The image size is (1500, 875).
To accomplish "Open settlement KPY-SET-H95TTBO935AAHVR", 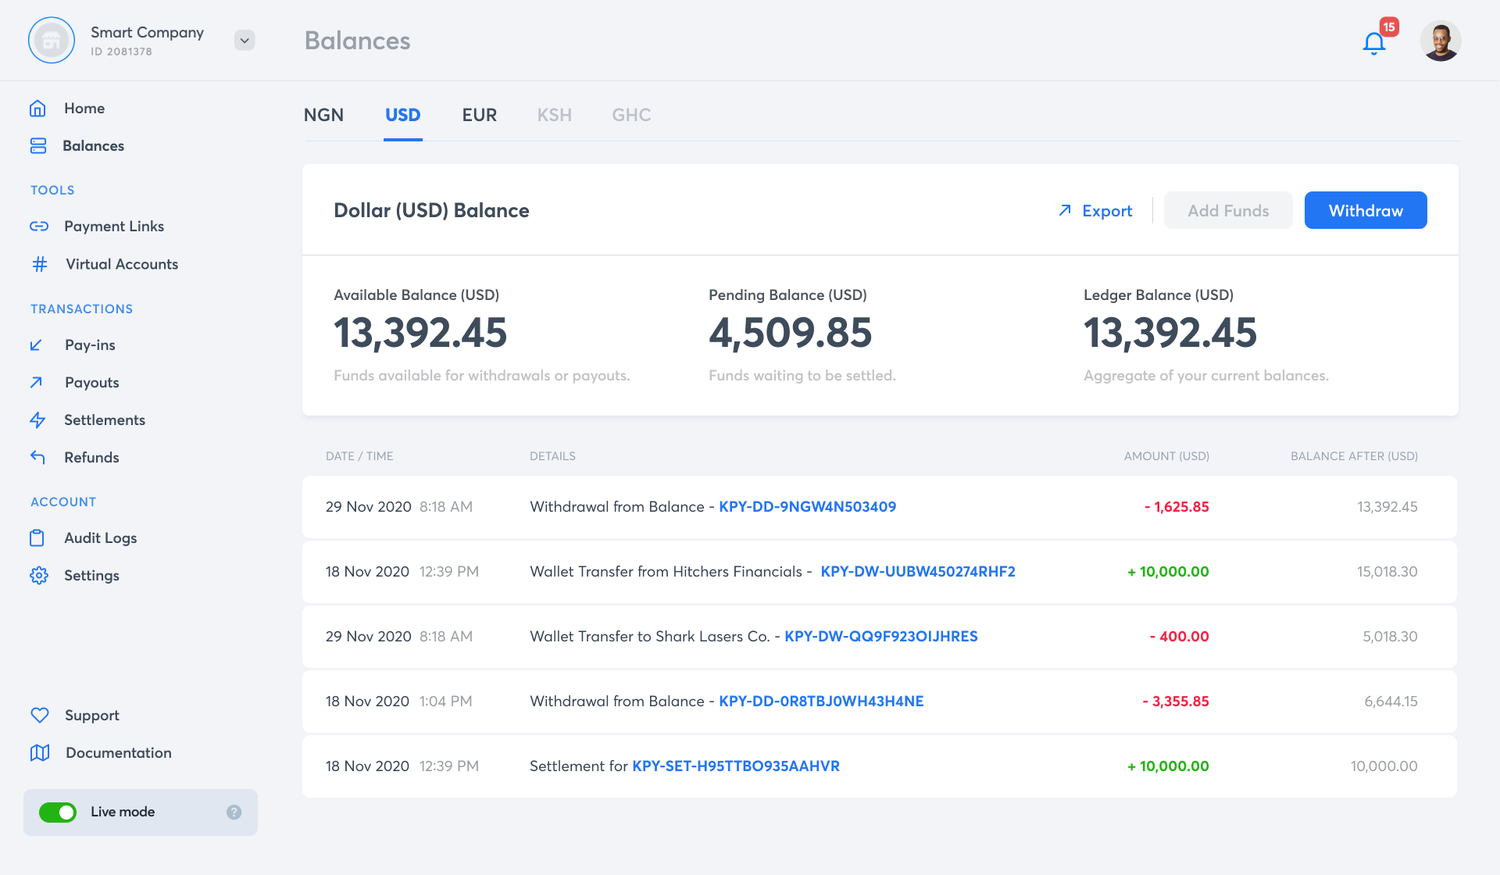I will tap(736, 766).
